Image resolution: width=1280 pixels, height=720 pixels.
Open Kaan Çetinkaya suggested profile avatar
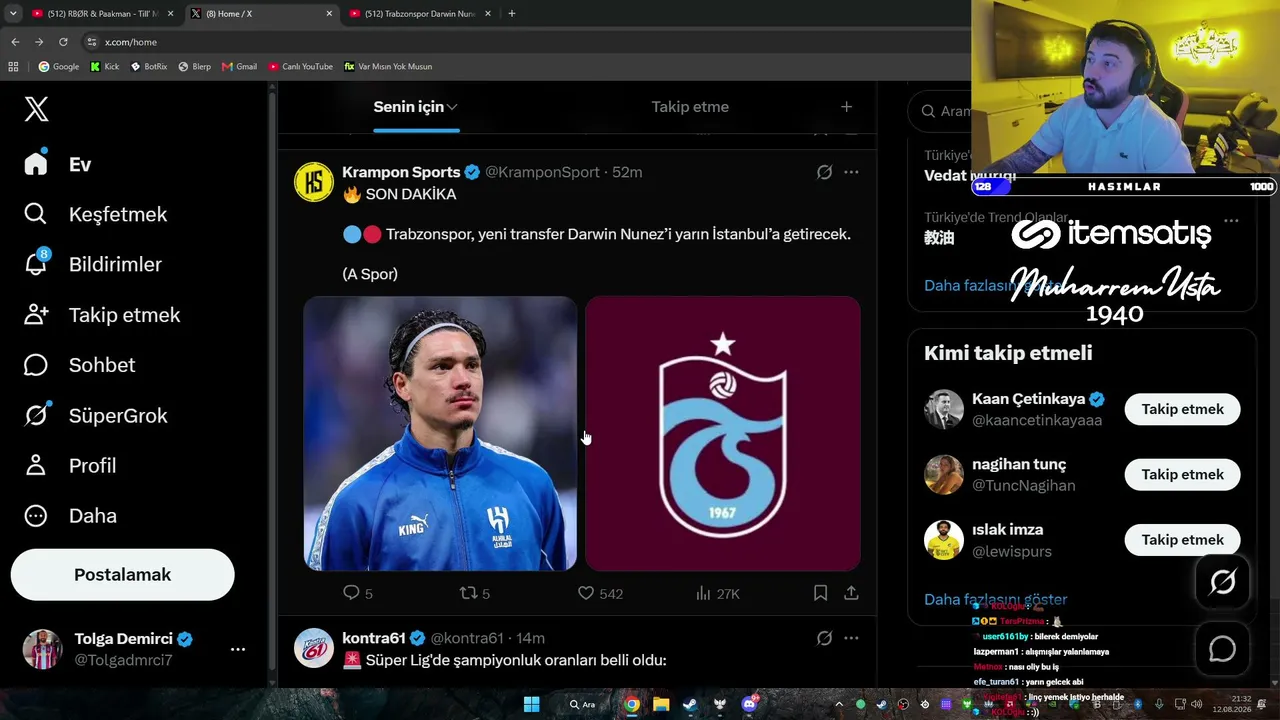943,409
